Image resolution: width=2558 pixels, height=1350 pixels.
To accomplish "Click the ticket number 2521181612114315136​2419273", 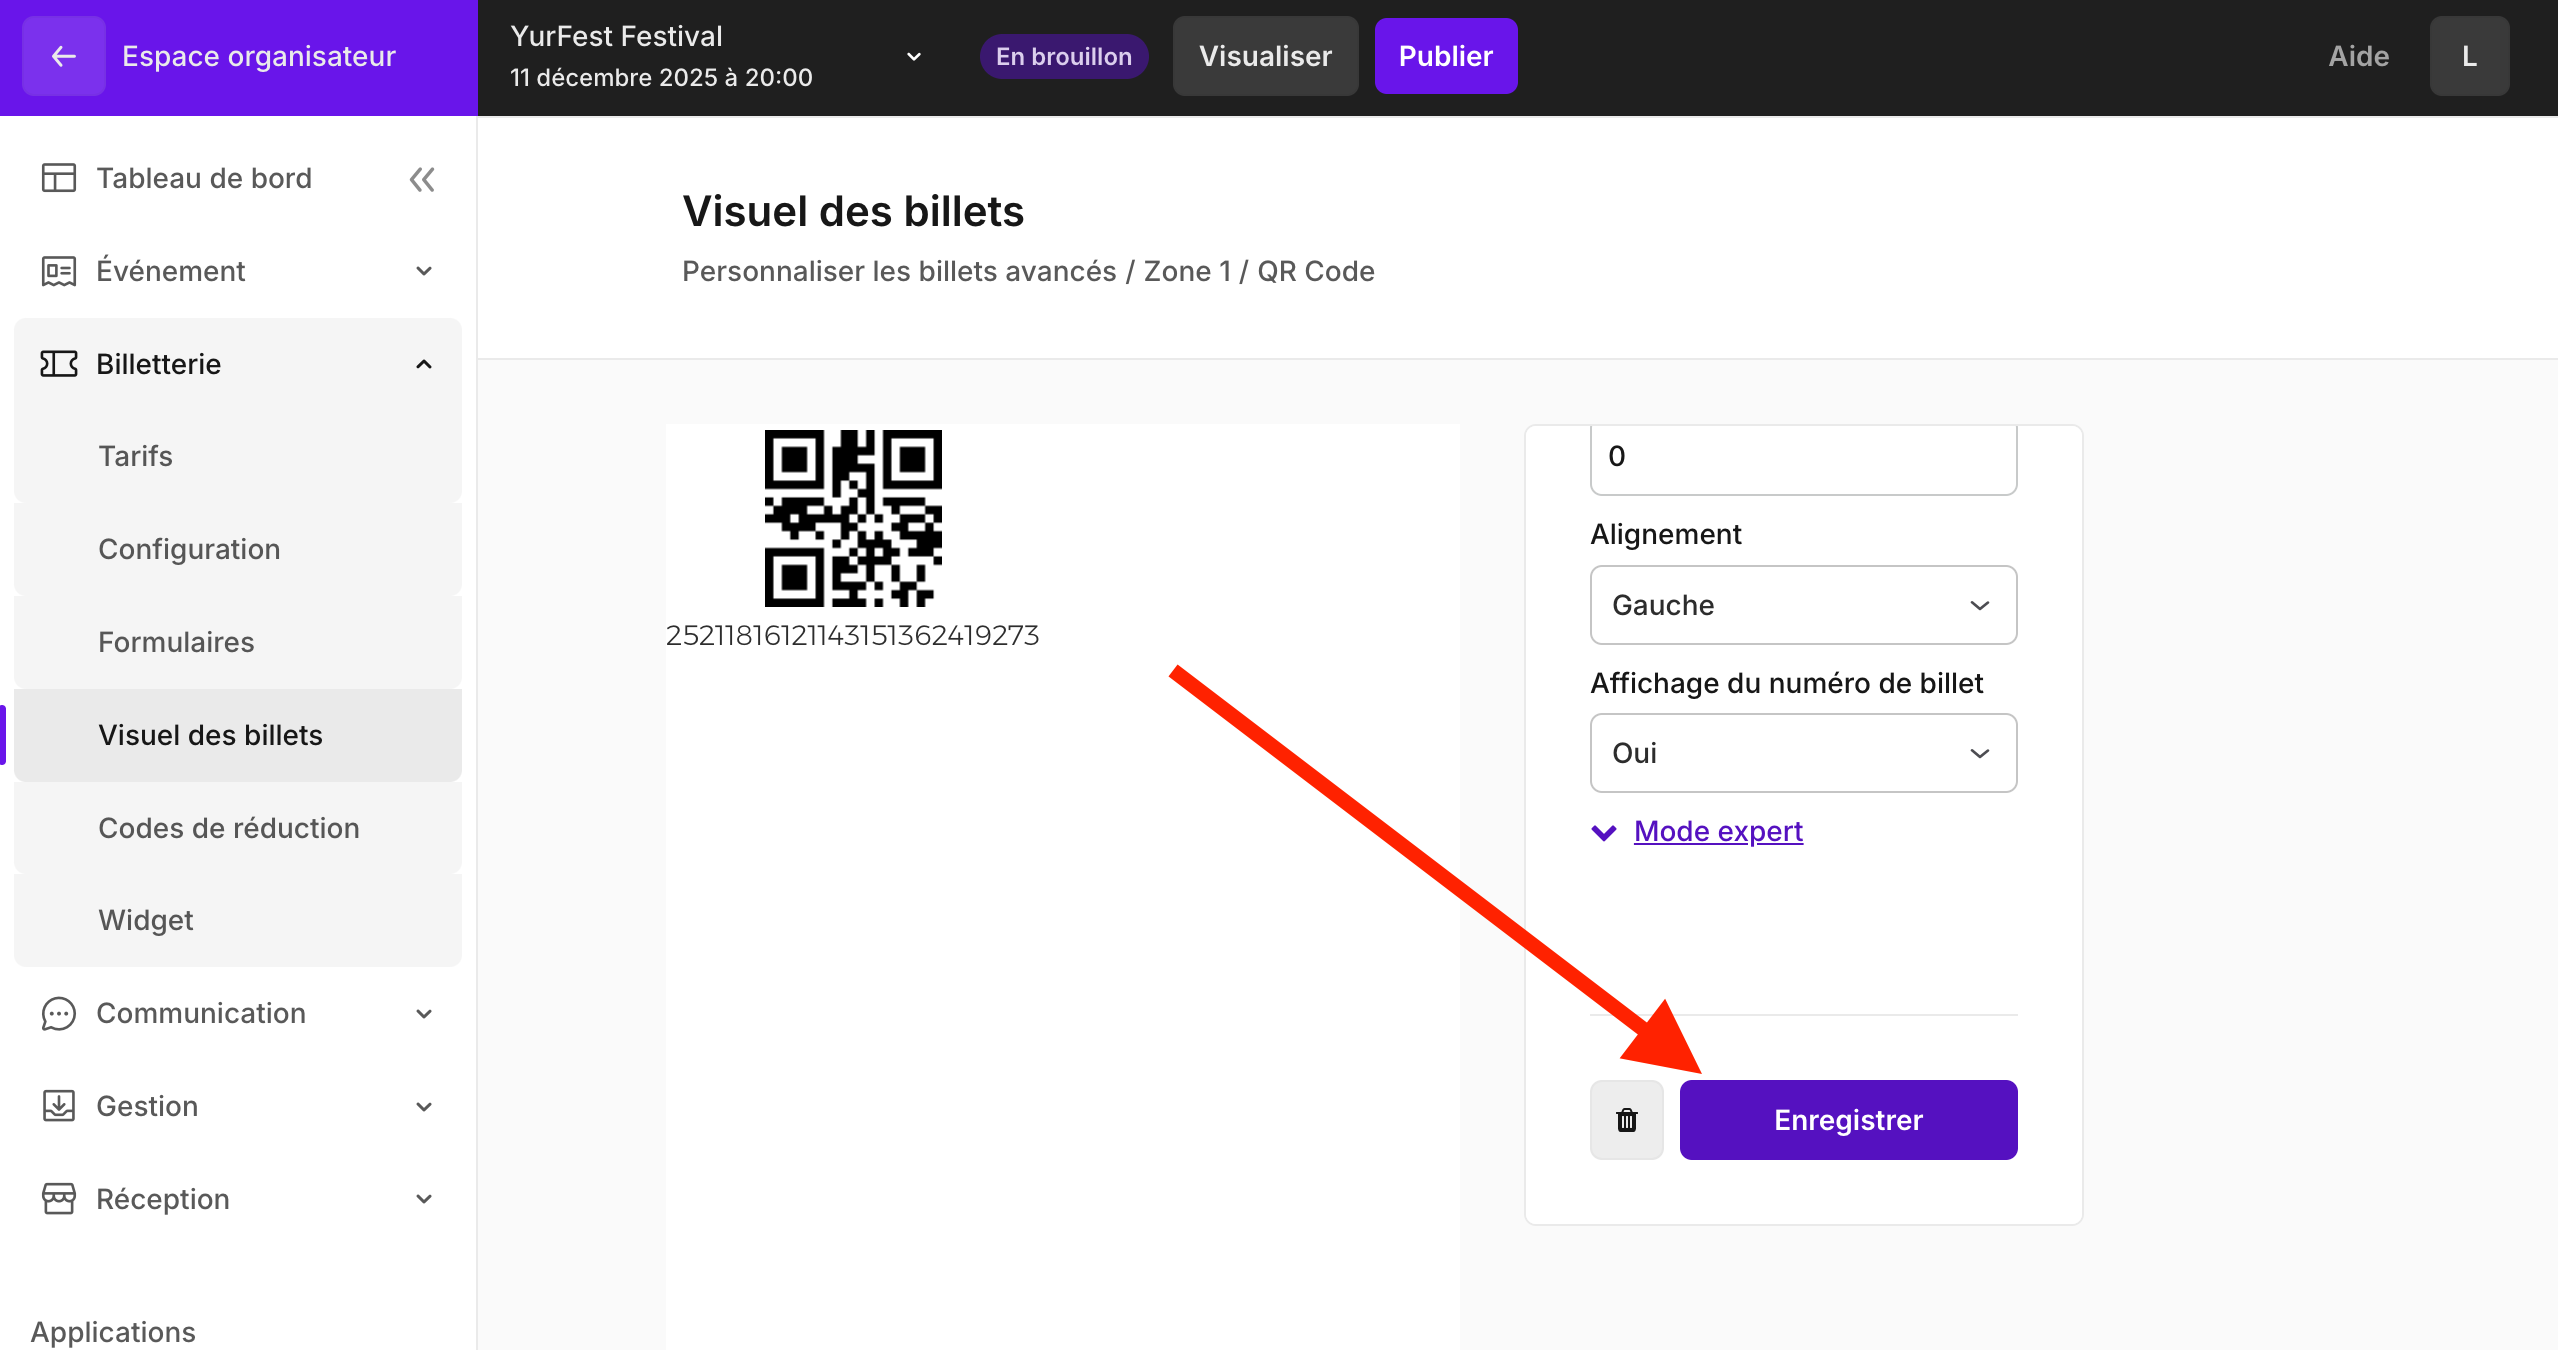I will click(x=852, y=635).
